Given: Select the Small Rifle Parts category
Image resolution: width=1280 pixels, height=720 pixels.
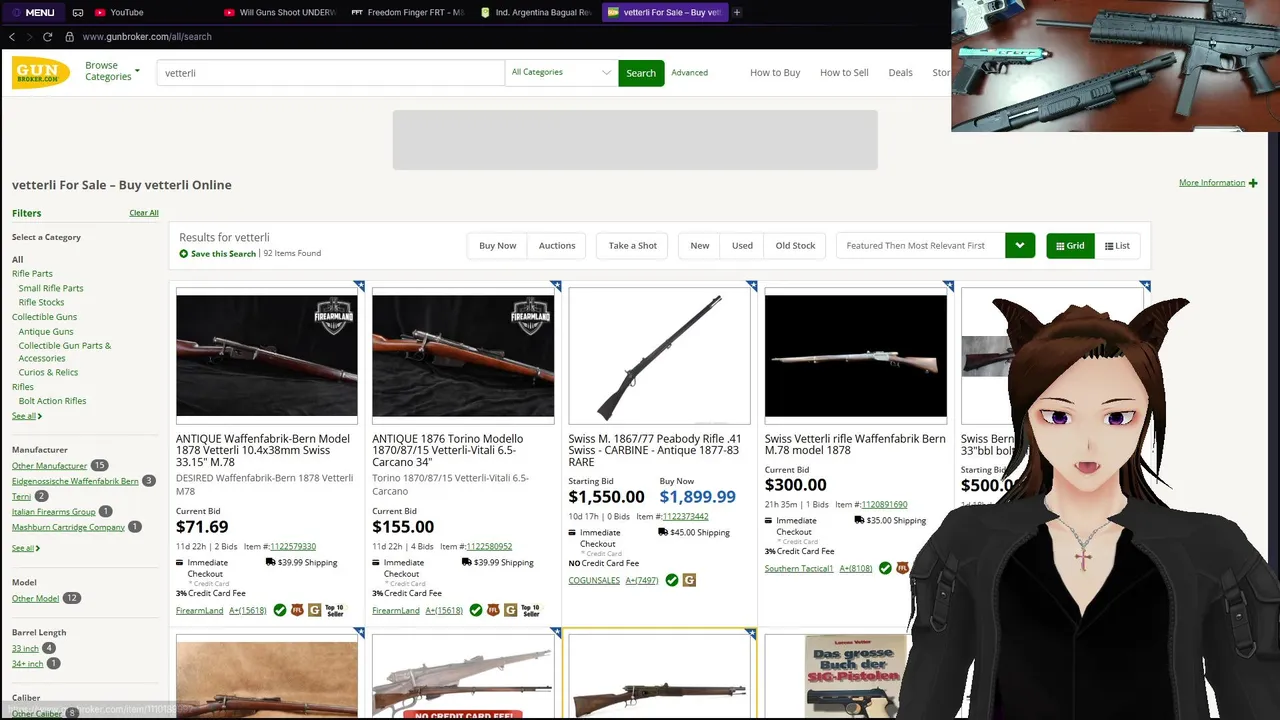Looking at the screenshot, I should pos(51,288).
